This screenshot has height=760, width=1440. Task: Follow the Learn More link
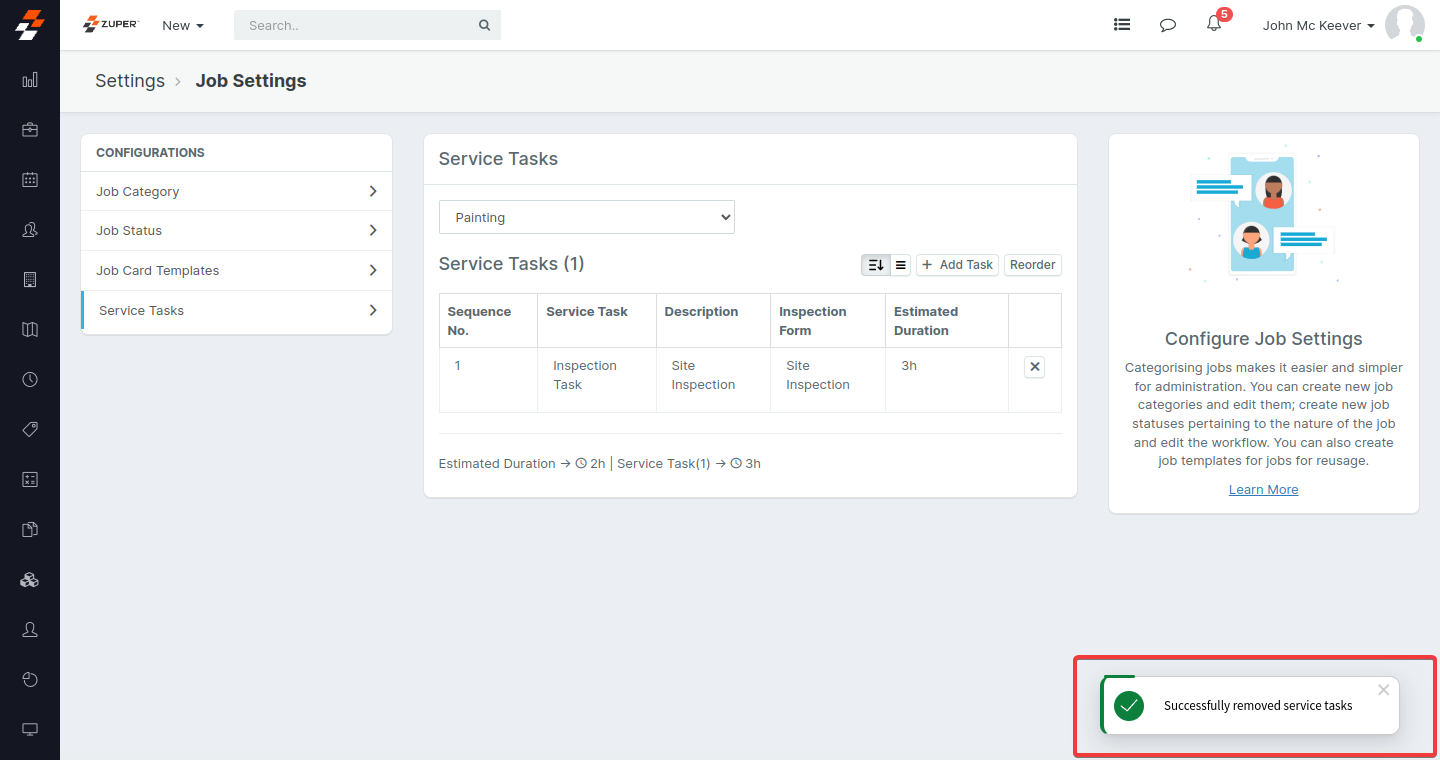click(x=1264, y=490)
